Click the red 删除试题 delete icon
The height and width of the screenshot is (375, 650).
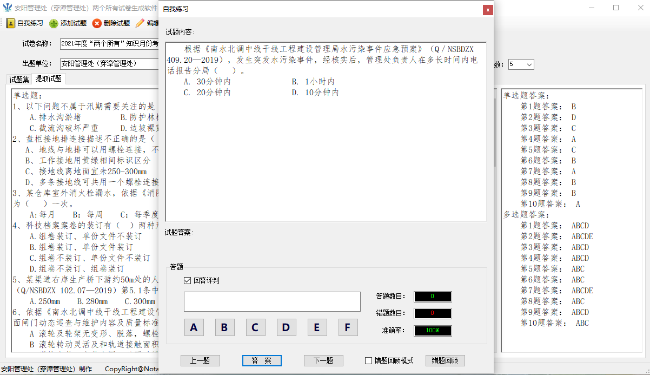click(97, 23)
